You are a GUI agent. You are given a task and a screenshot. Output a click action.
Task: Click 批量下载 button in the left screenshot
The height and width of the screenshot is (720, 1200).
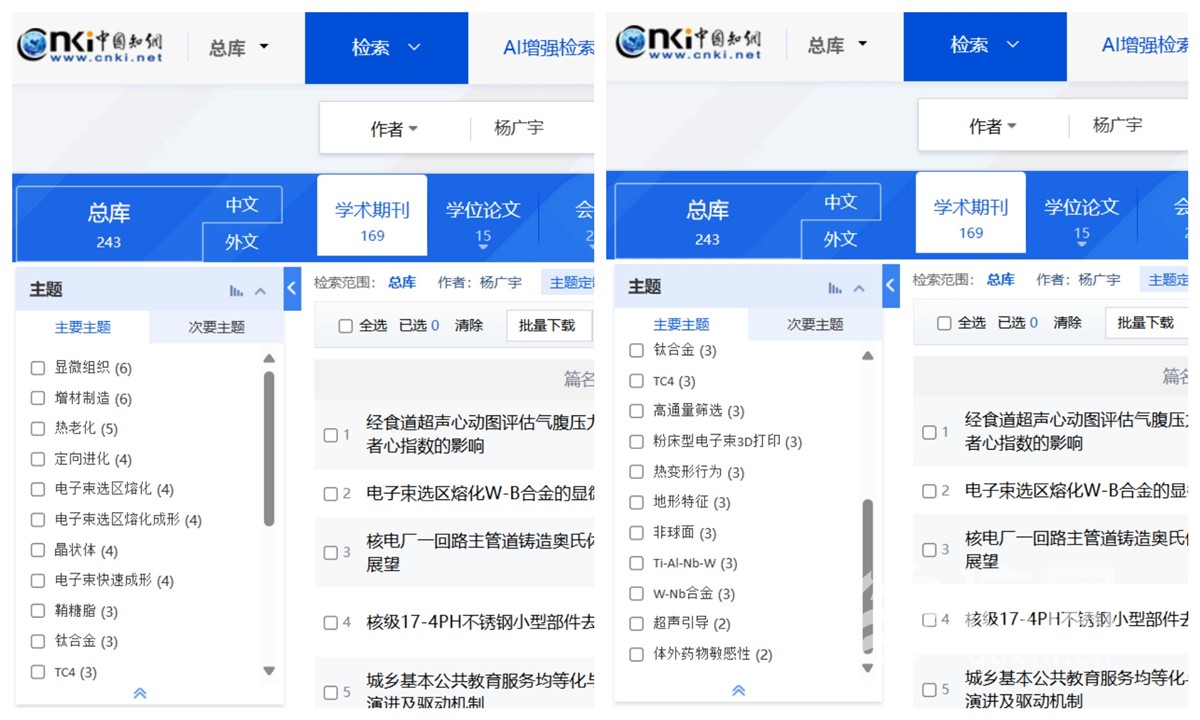547,325
